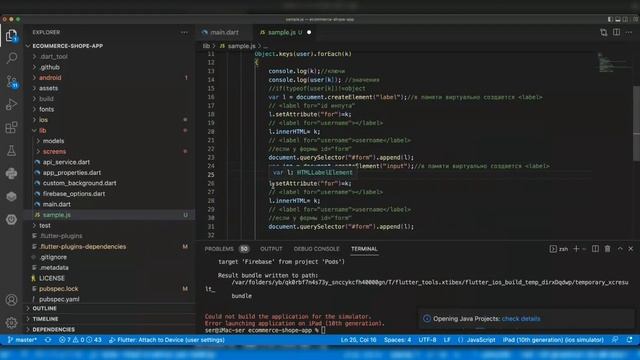Click the new terminal plus icon
Screen dimensions: 640x360
576,249
